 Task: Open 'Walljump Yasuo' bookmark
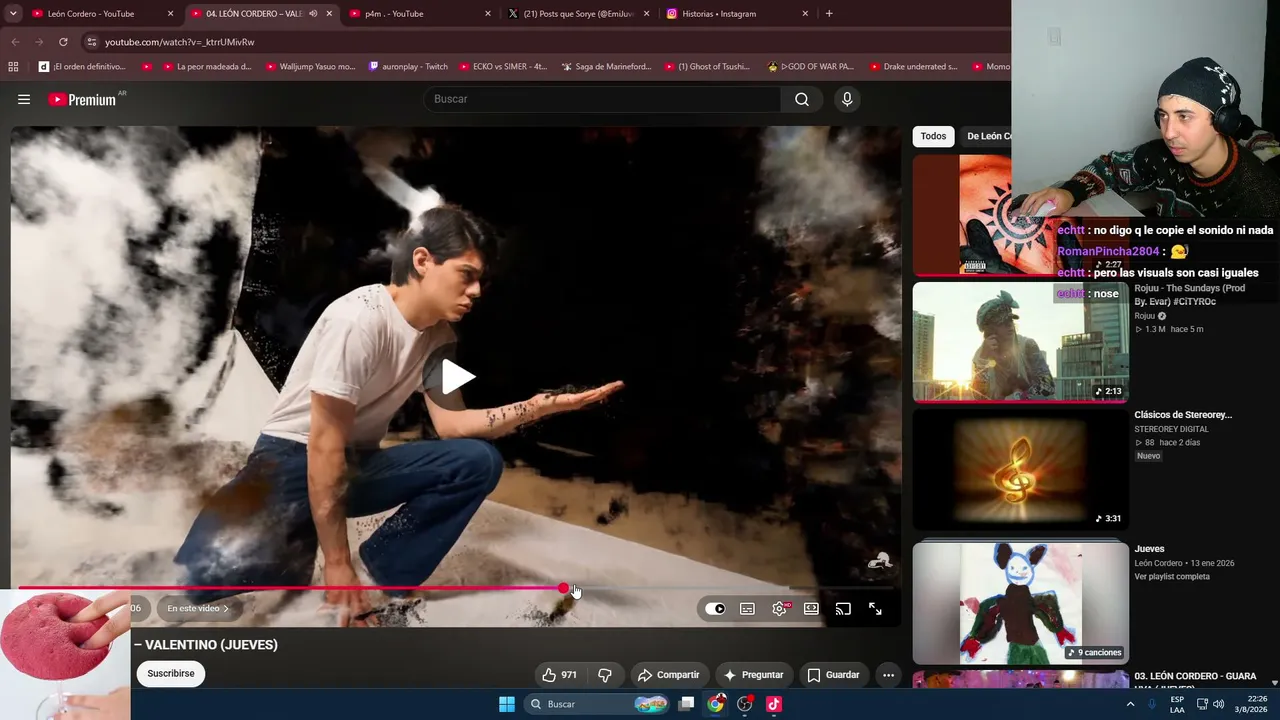click(x=311, y=67)
